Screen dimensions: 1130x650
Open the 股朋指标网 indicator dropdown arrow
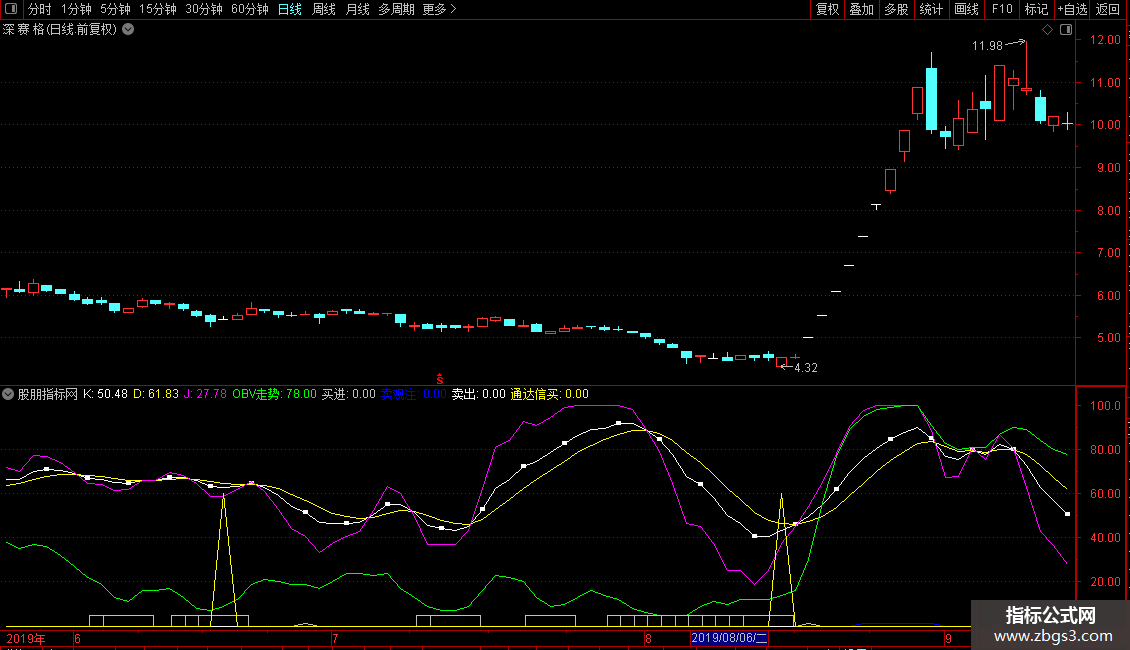click(x=8, y=394)
